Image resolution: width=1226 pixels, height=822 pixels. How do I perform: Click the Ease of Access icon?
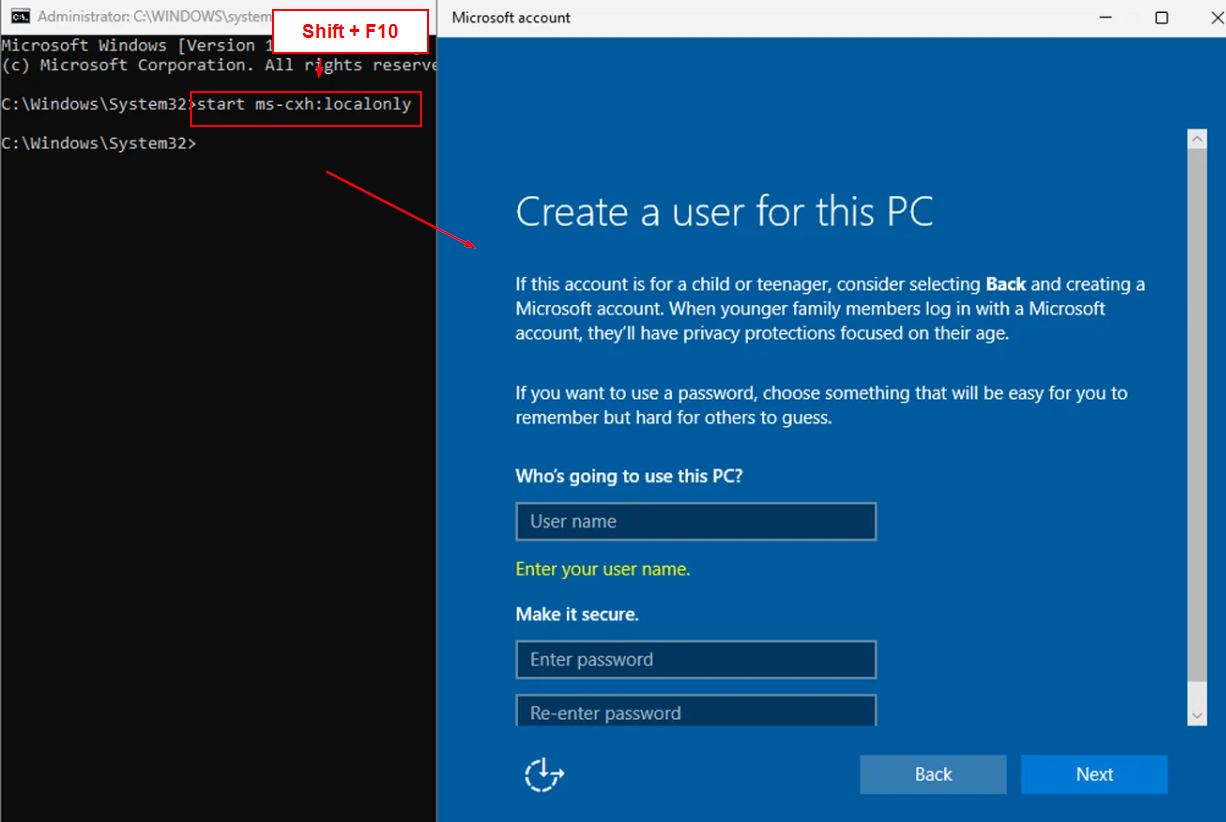click(544, 775)
